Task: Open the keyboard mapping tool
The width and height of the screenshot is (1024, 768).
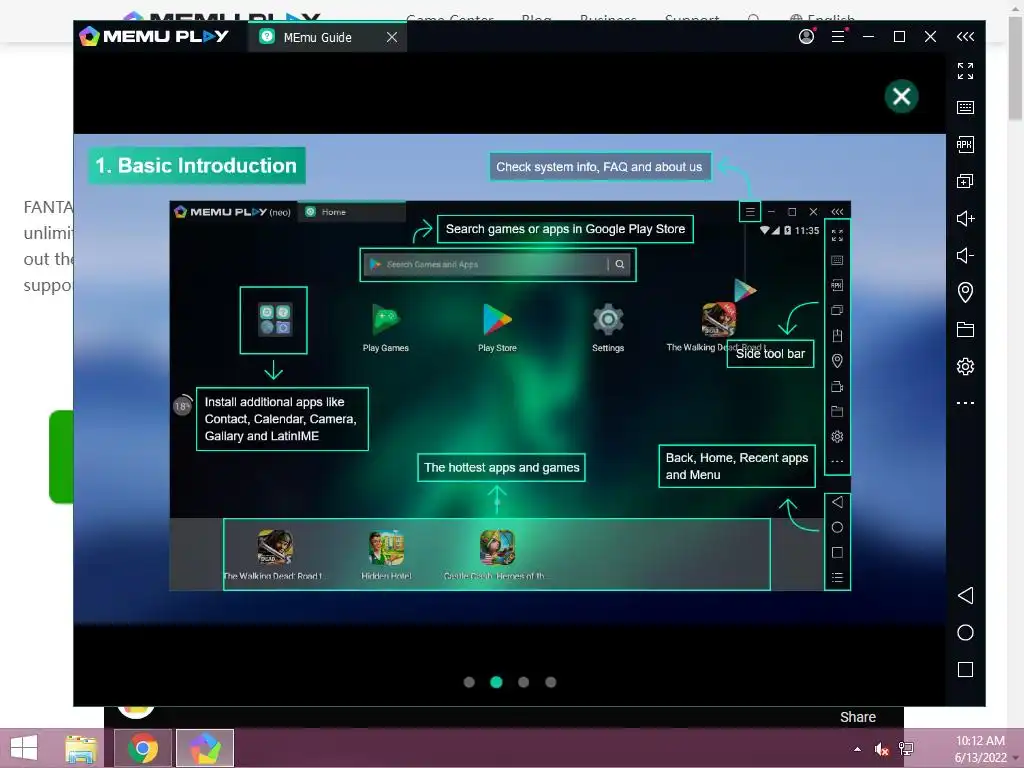Action: 965,107
